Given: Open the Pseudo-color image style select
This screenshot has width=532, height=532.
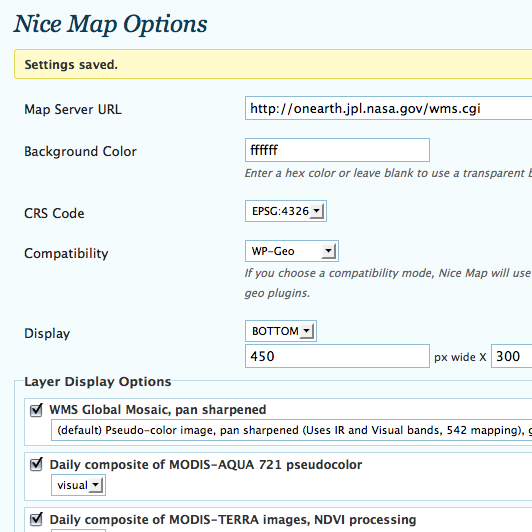Looking at the screenshot, I should point(291,430).
